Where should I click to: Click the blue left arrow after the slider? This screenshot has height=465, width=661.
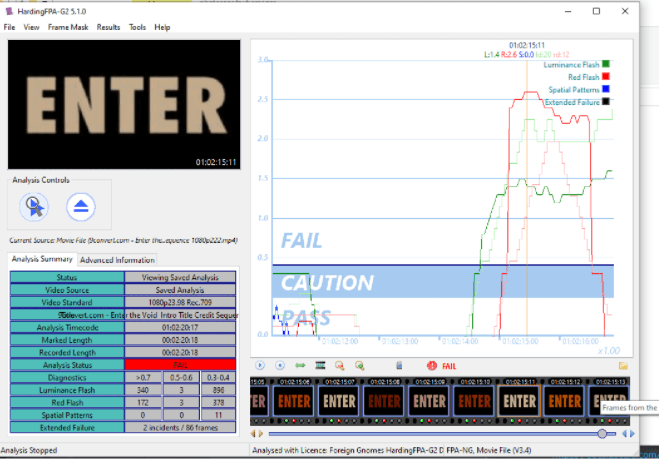[624, 434]
